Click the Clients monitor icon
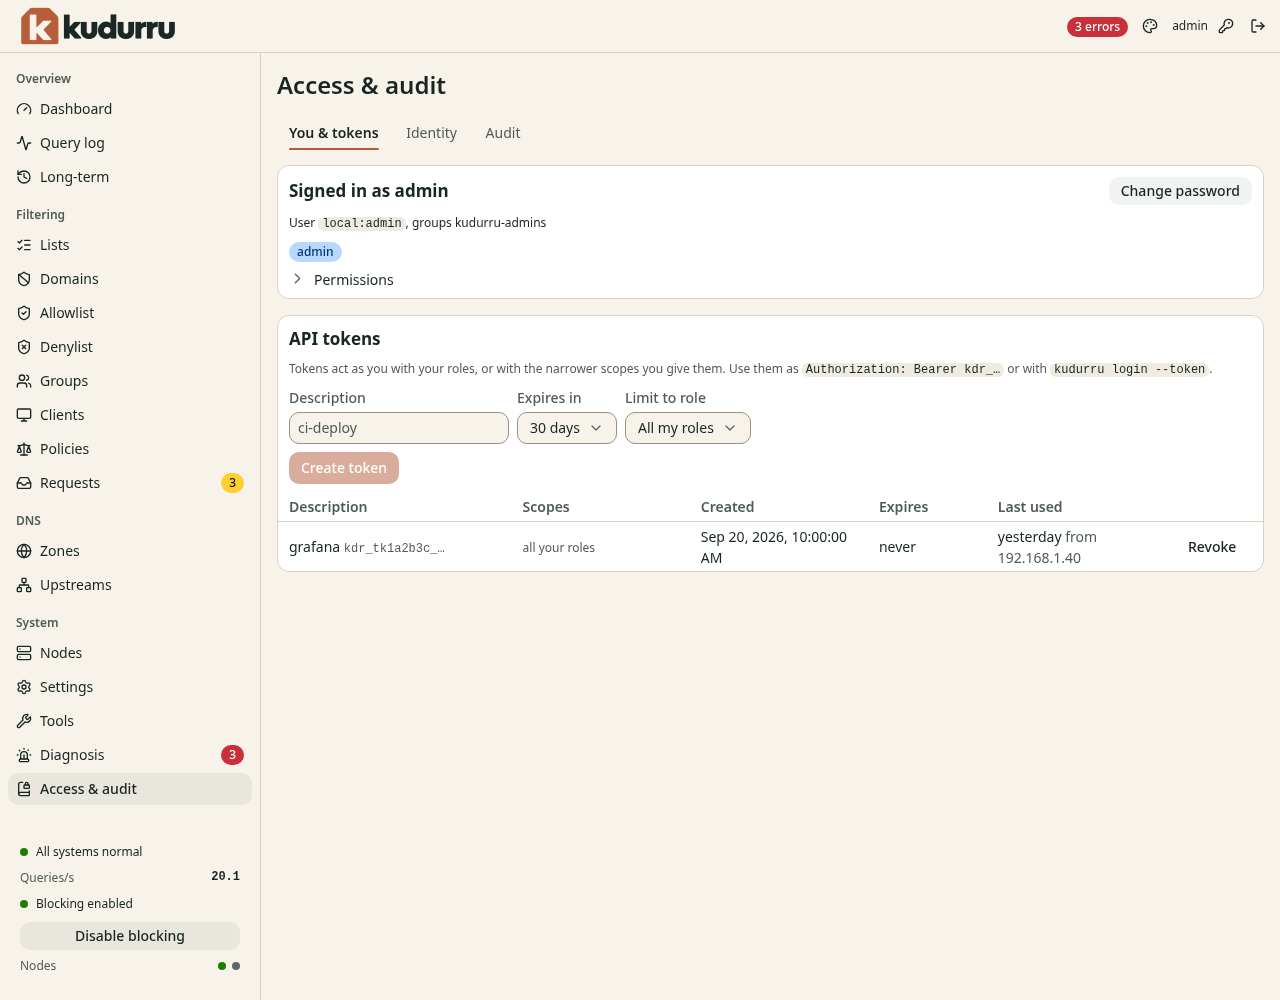The image size is (1280, 1000). pyautogui.click(x=24, y=415)
